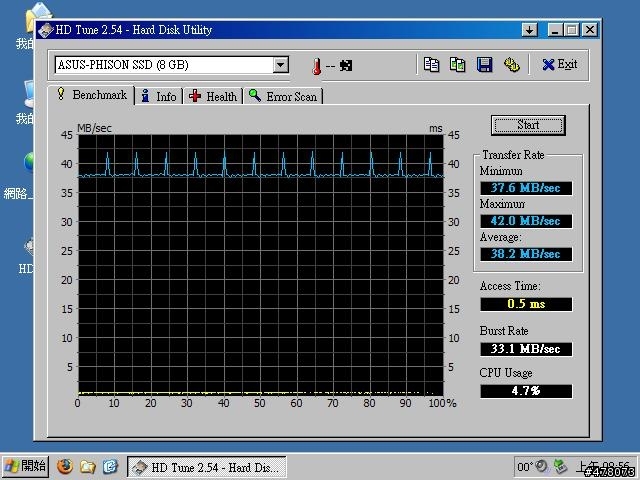Viewport: 640px width, 480px height.
Task: Start the benchmark test
Action: (528, 125)
